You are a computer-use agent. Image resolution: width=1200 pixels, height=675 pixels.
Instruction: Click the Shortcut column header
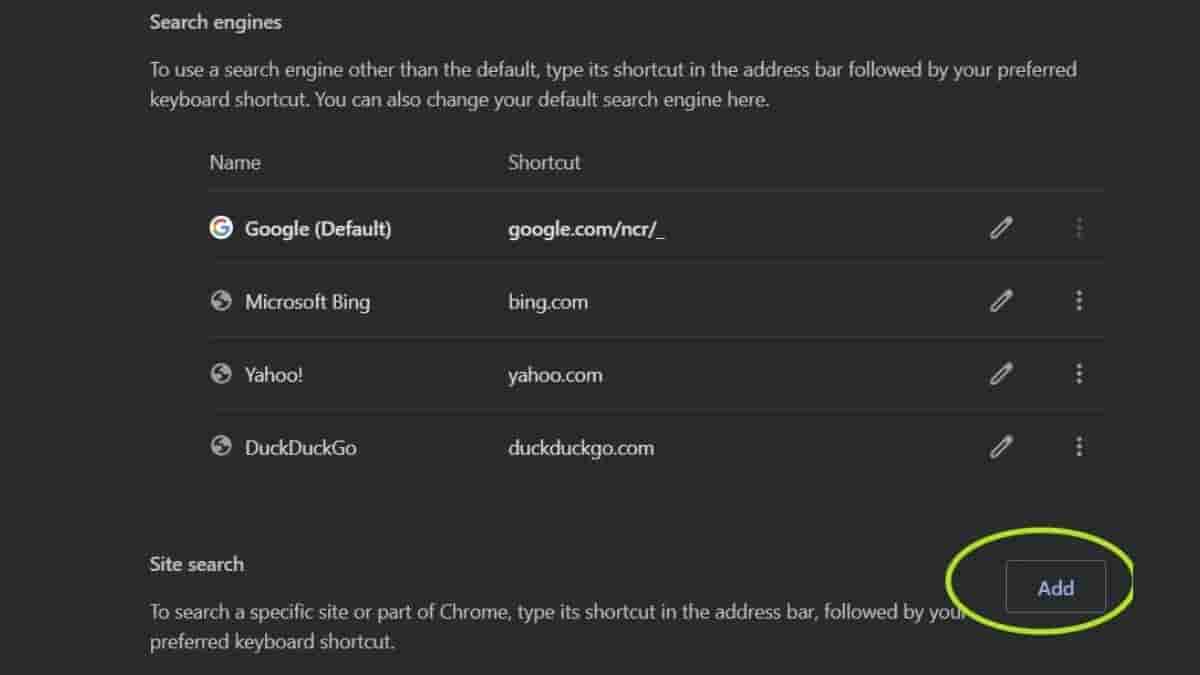(544, 162)
